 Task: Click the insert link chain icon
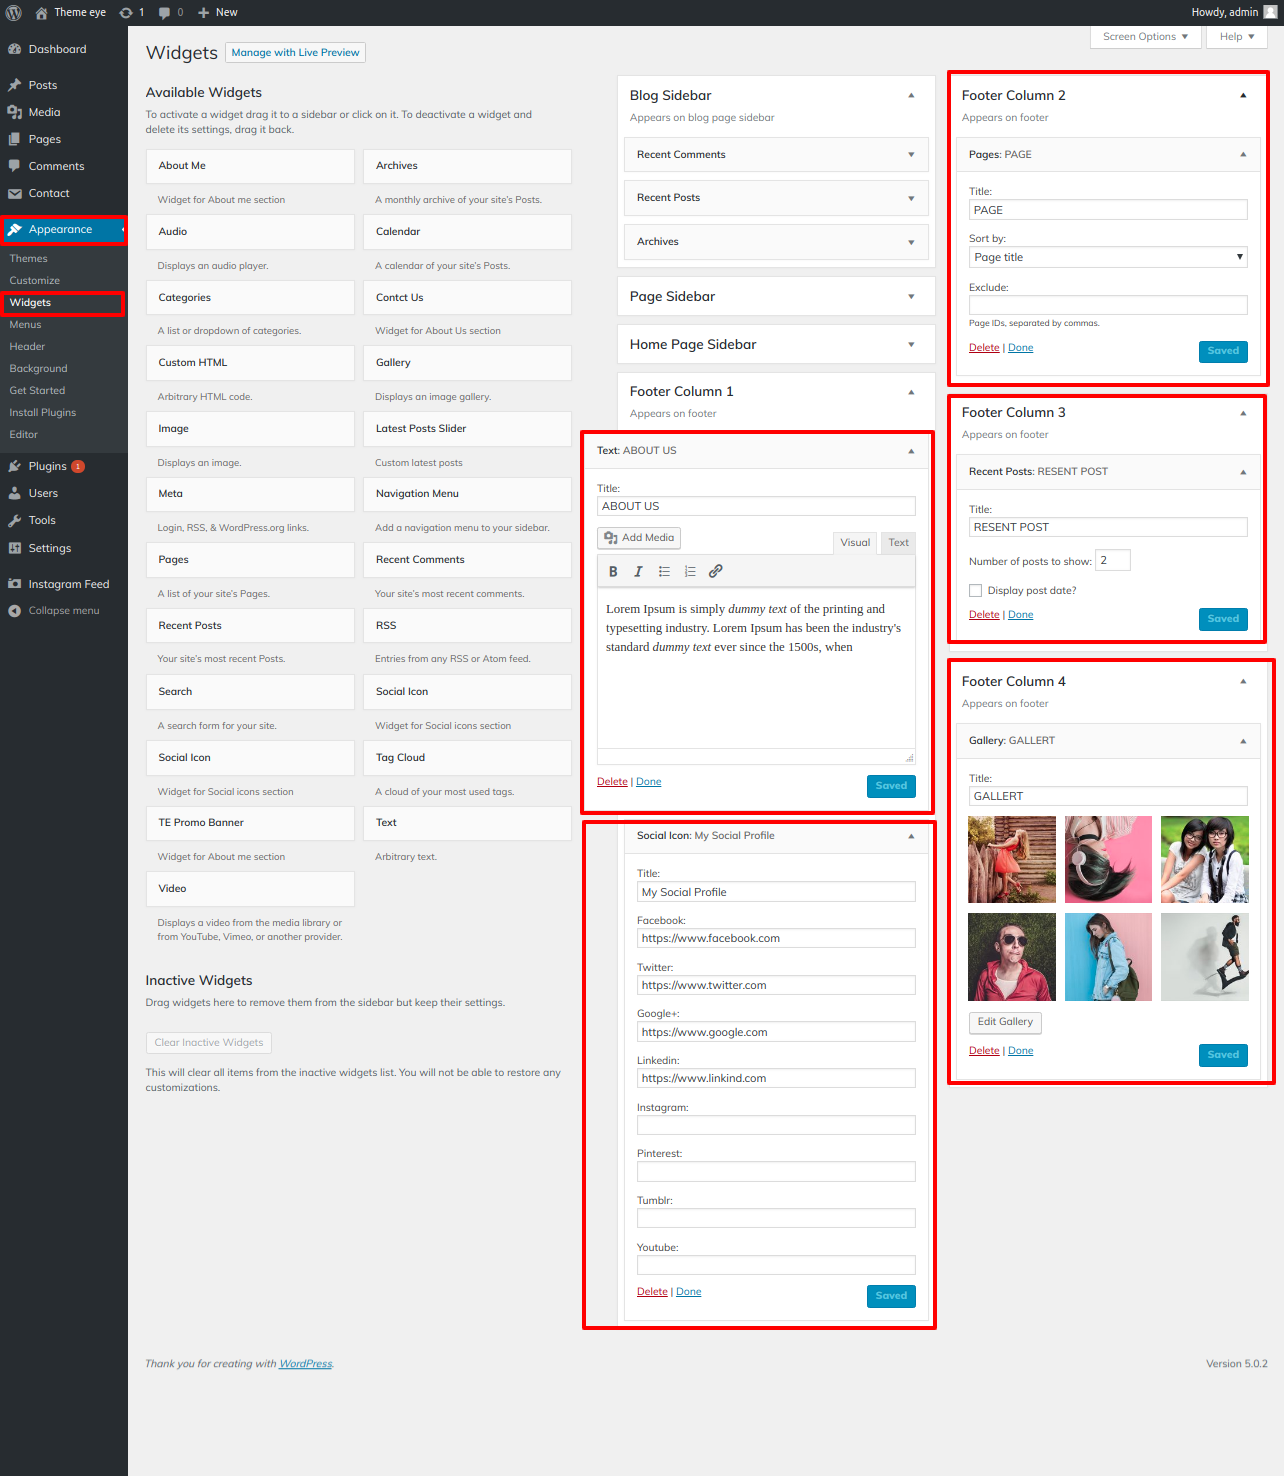[x=715, y=571]
